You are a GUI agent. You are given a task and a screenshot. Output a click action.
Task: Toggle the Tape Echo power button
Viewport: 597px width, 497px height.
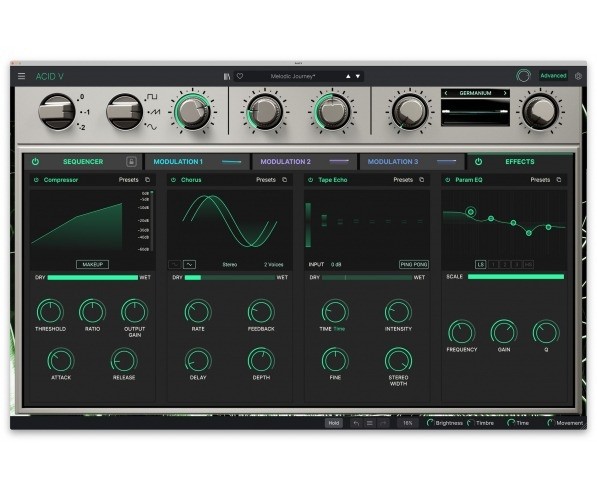[310, 180]
